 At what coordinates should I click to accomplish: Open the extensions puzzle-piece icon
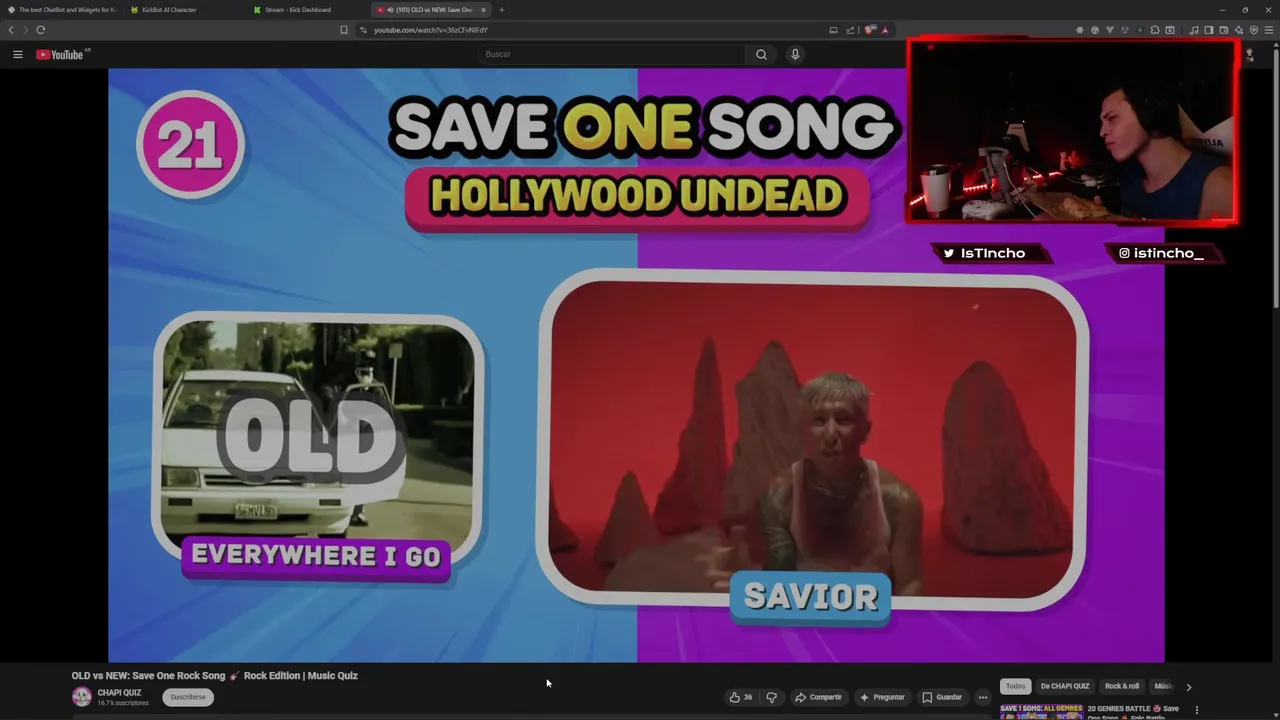coord(1155,30)
